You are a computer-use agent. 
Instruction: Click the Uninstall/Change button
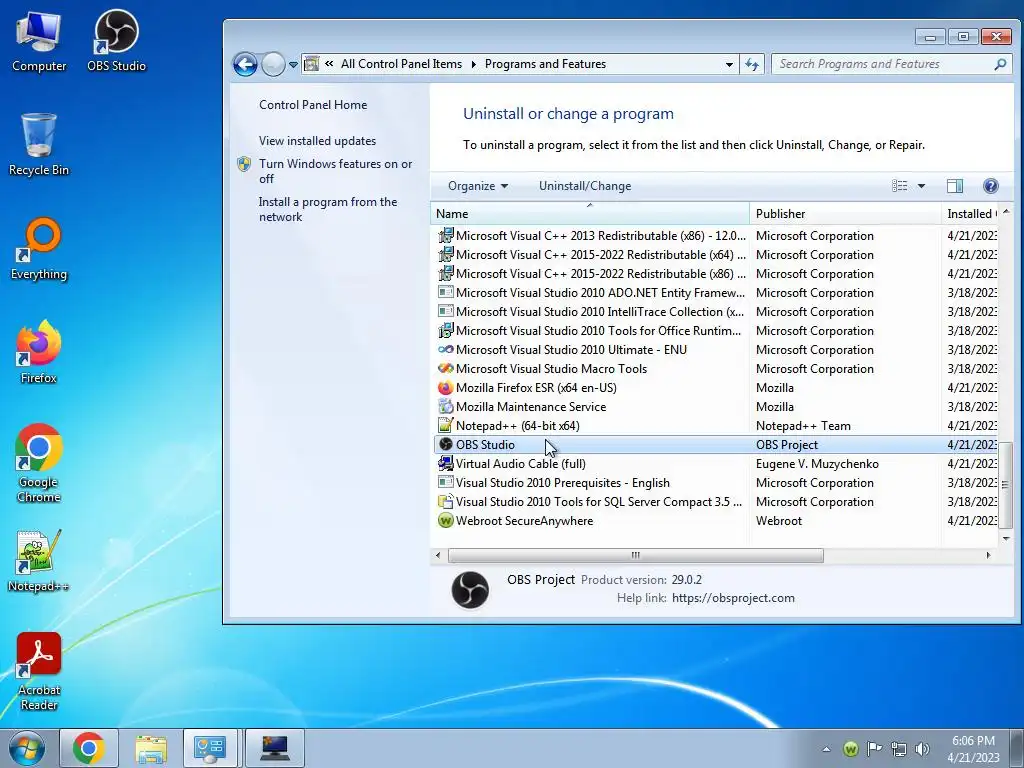(584, 186)
